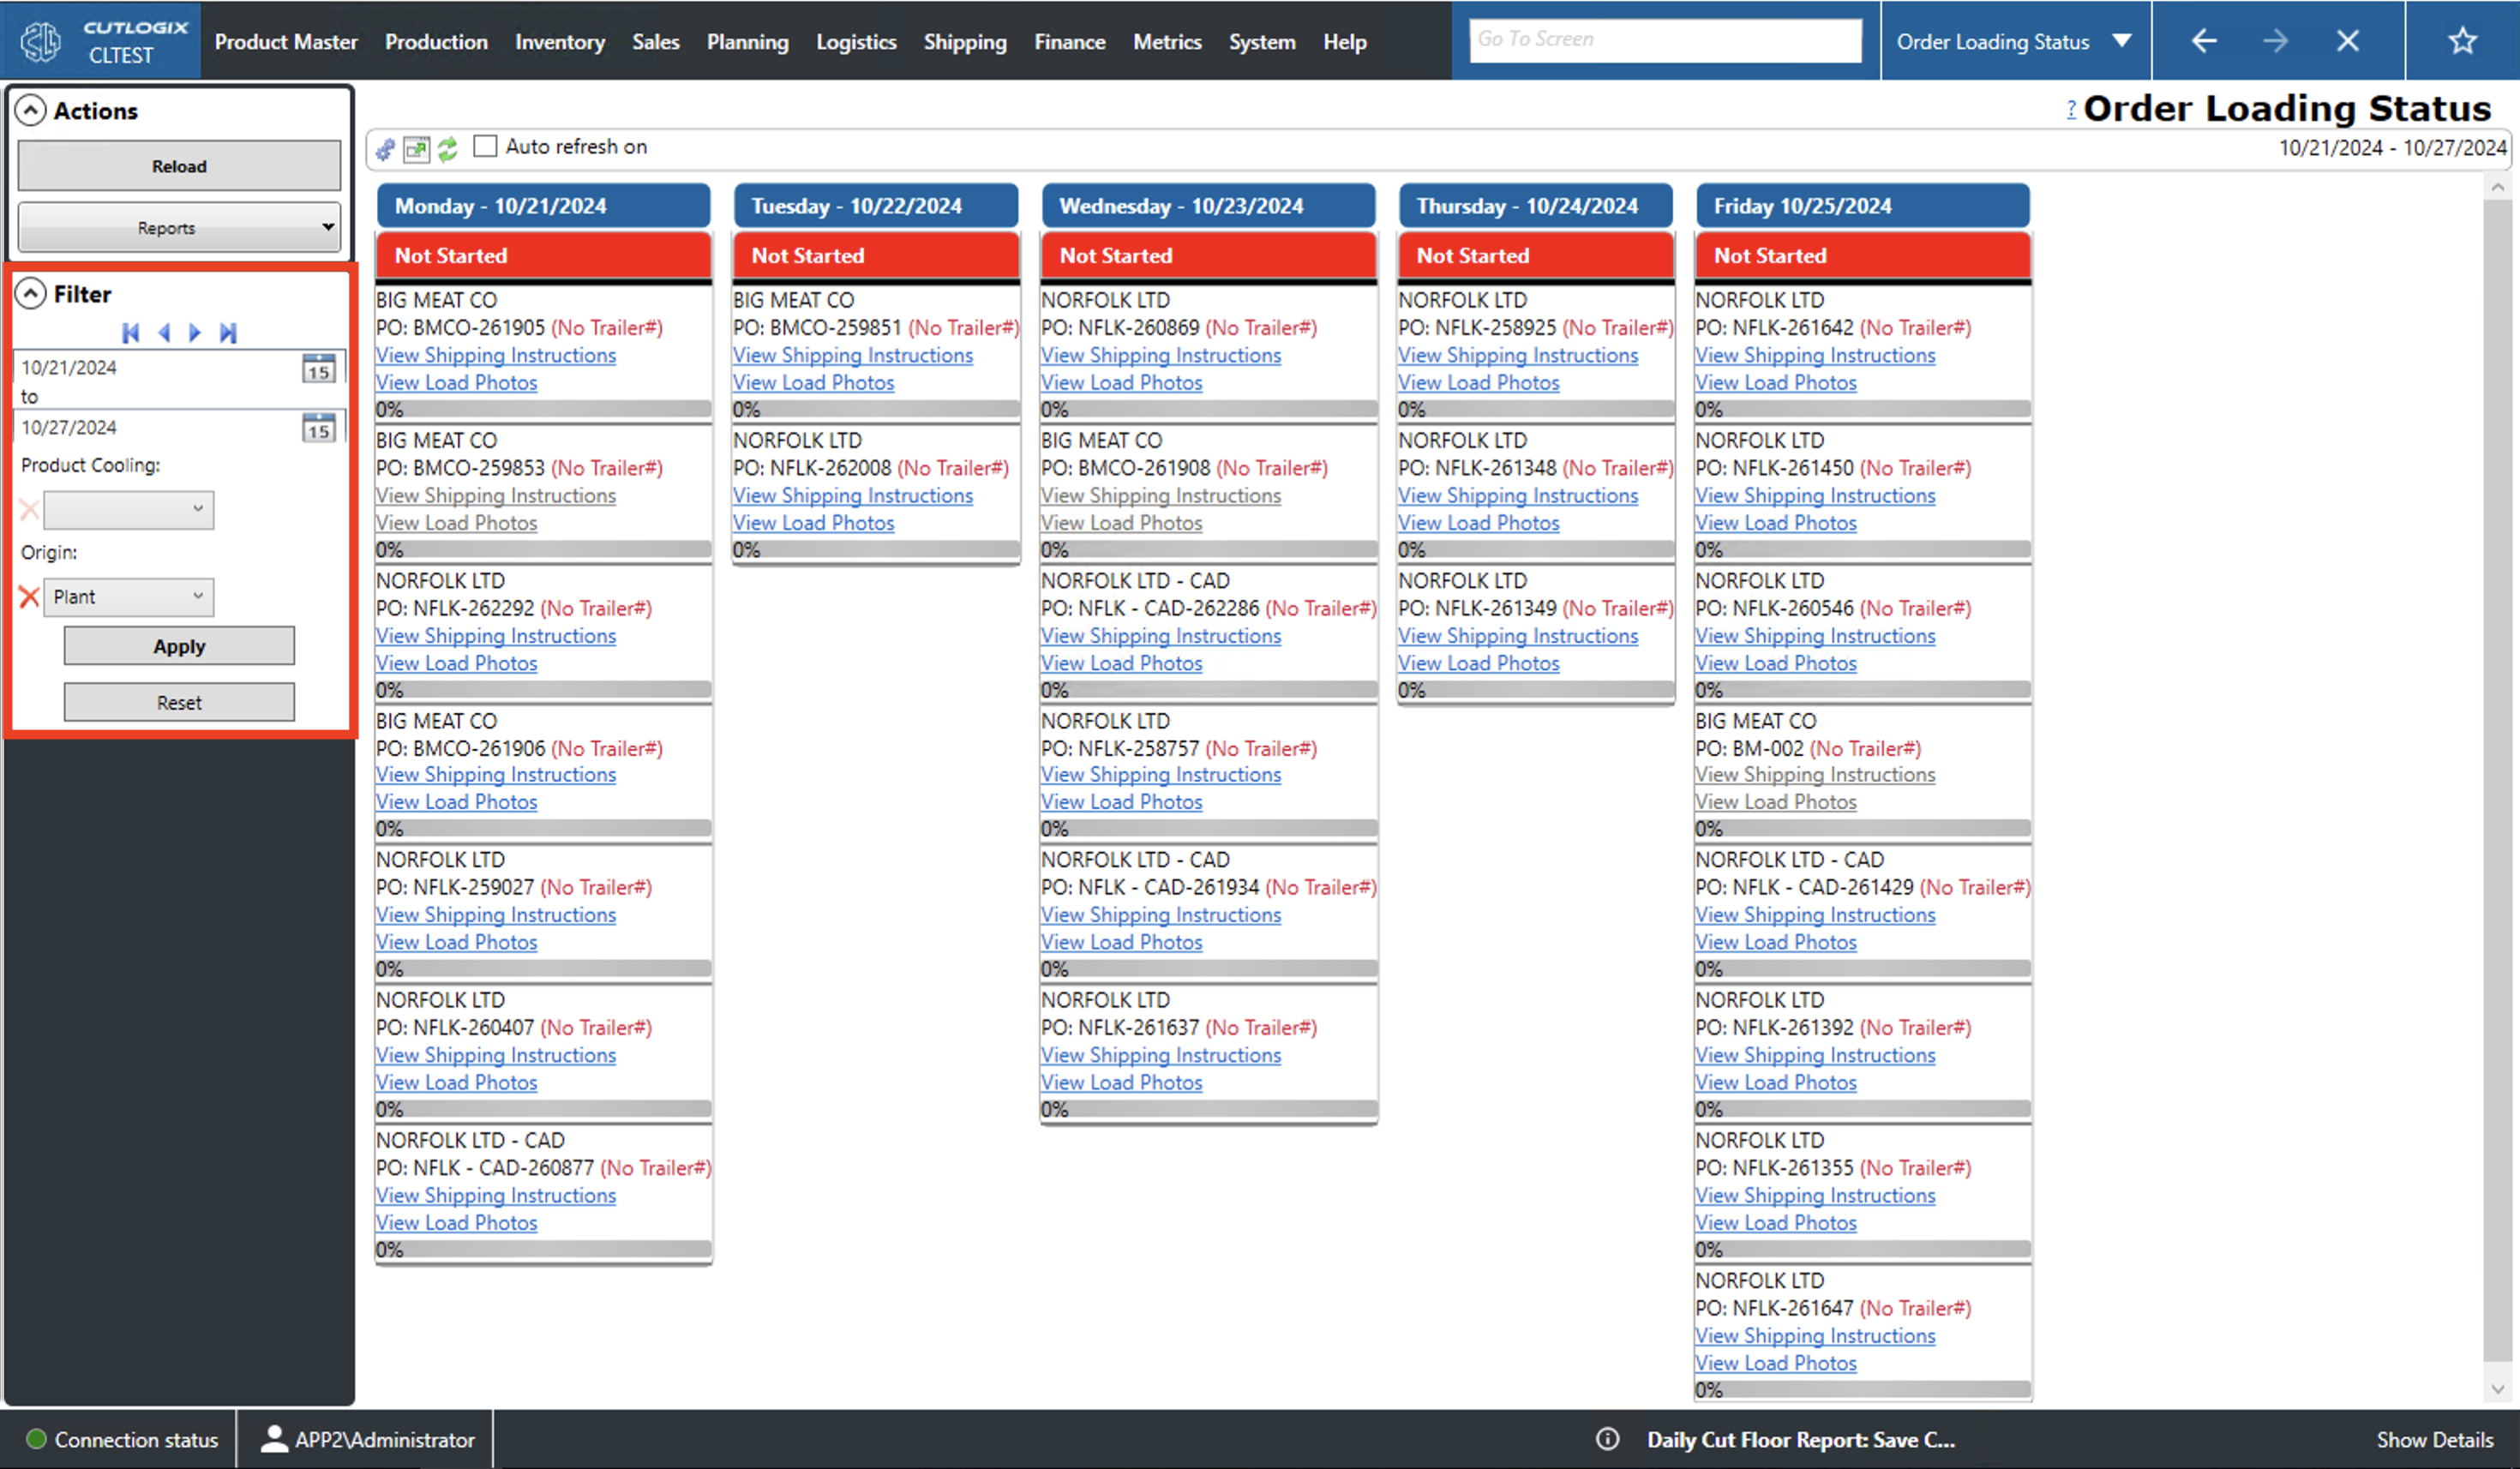Screen dimensions: 2520x1469
Task: Collapse the Actions panel
Action: (31, 110)
